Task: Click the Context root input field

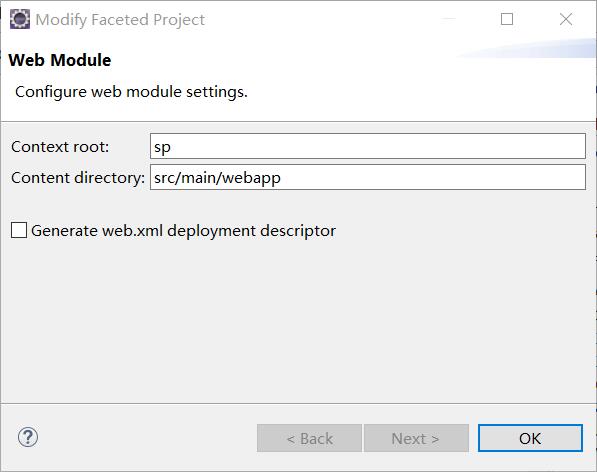Action: point(368,146)
